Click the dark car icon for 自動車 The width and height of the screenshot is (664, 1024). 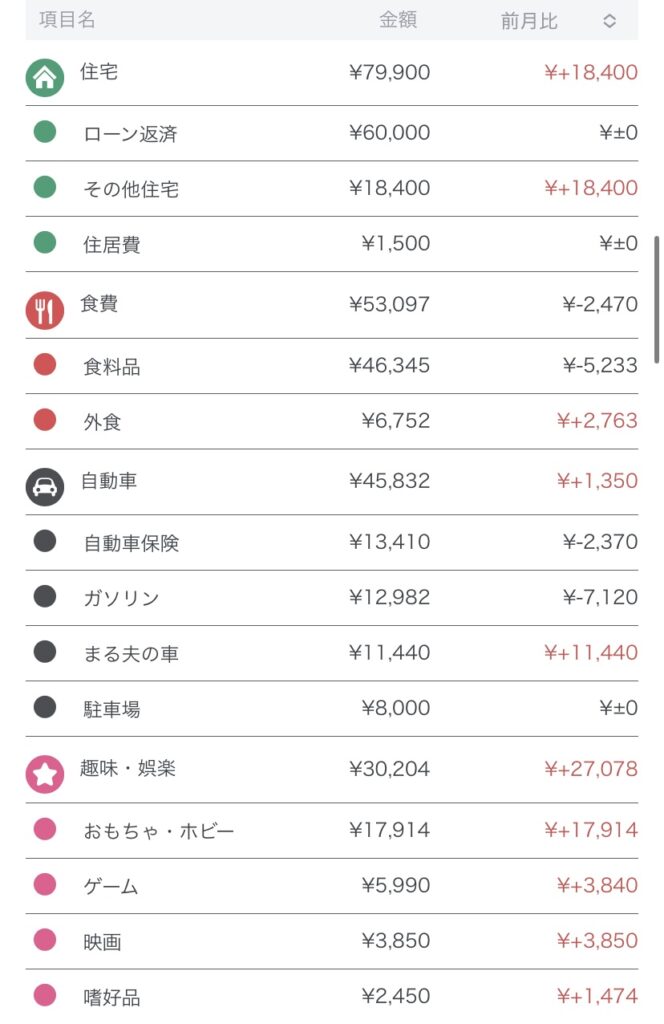click(44, 487)
